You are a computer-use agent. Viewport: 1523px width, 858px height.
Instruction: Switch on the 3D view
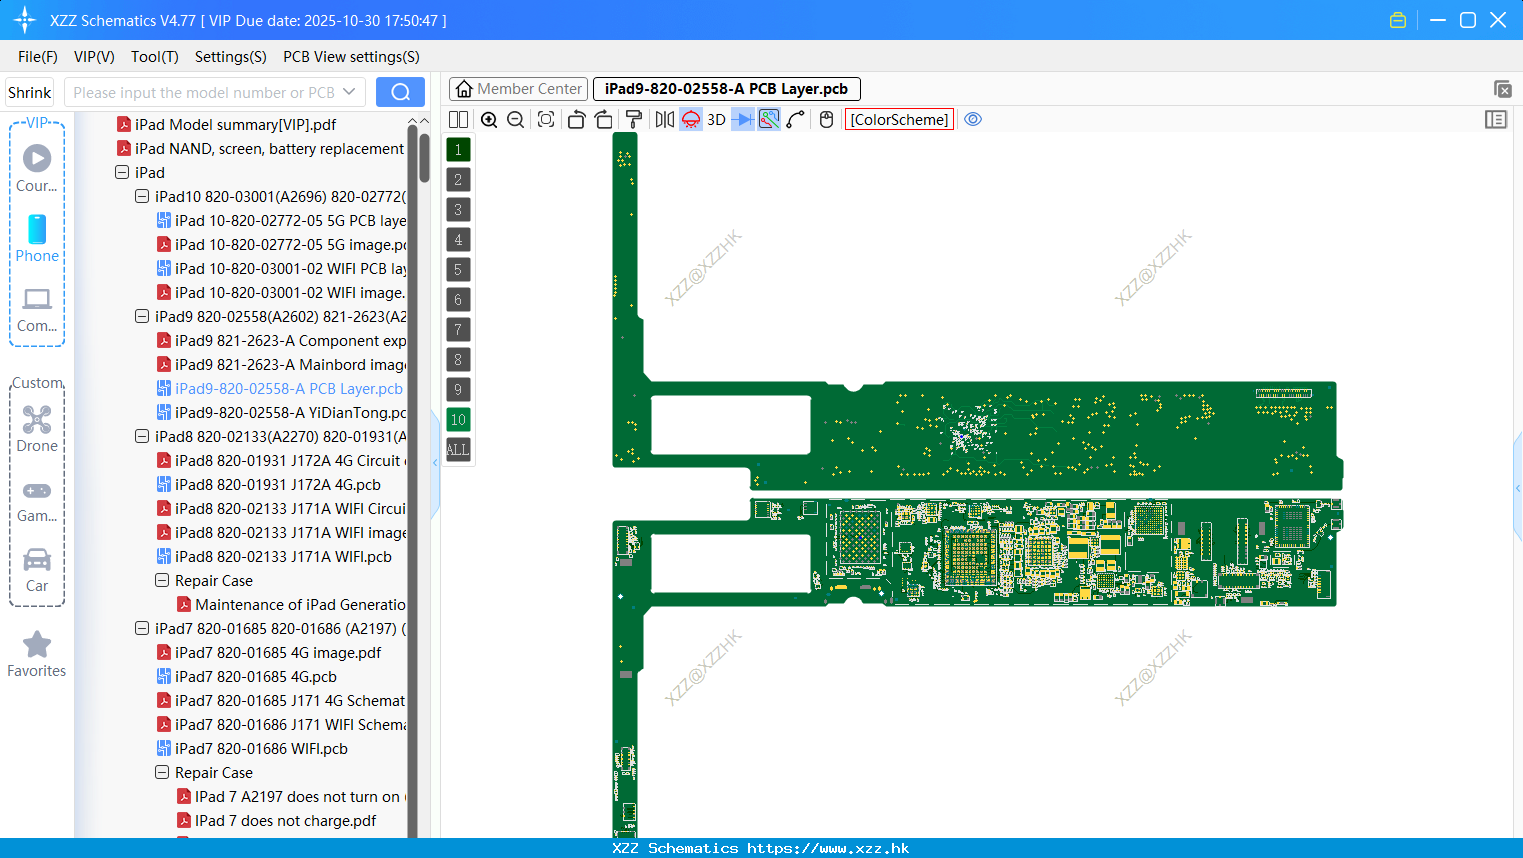coord(716,119)
